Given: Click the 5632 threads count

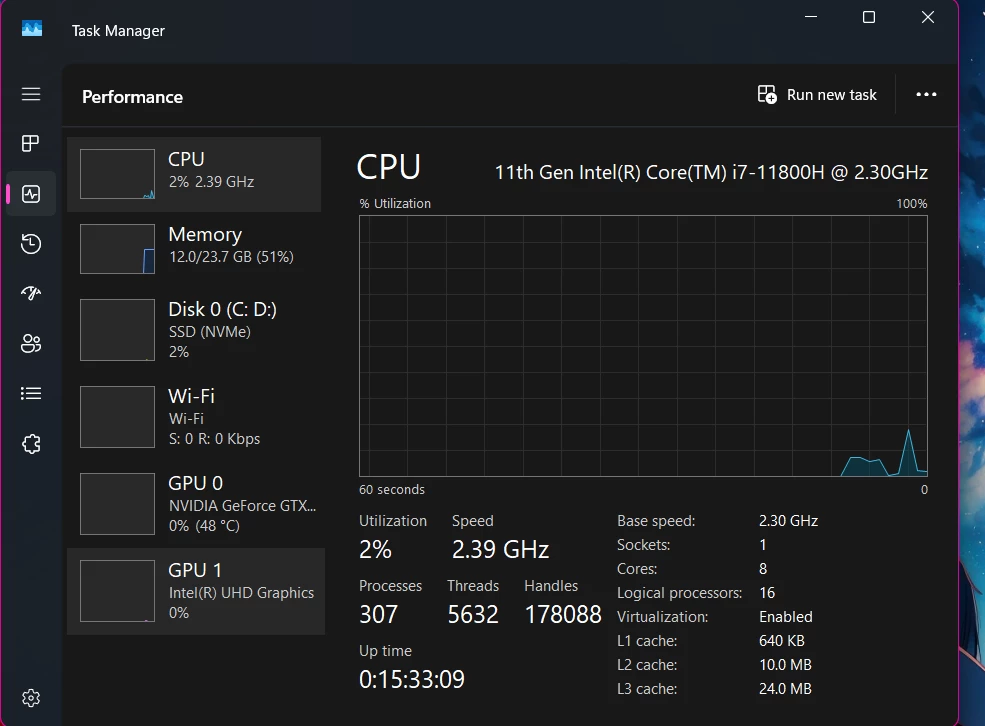Looking at the screenshot, I should [473, 614].
